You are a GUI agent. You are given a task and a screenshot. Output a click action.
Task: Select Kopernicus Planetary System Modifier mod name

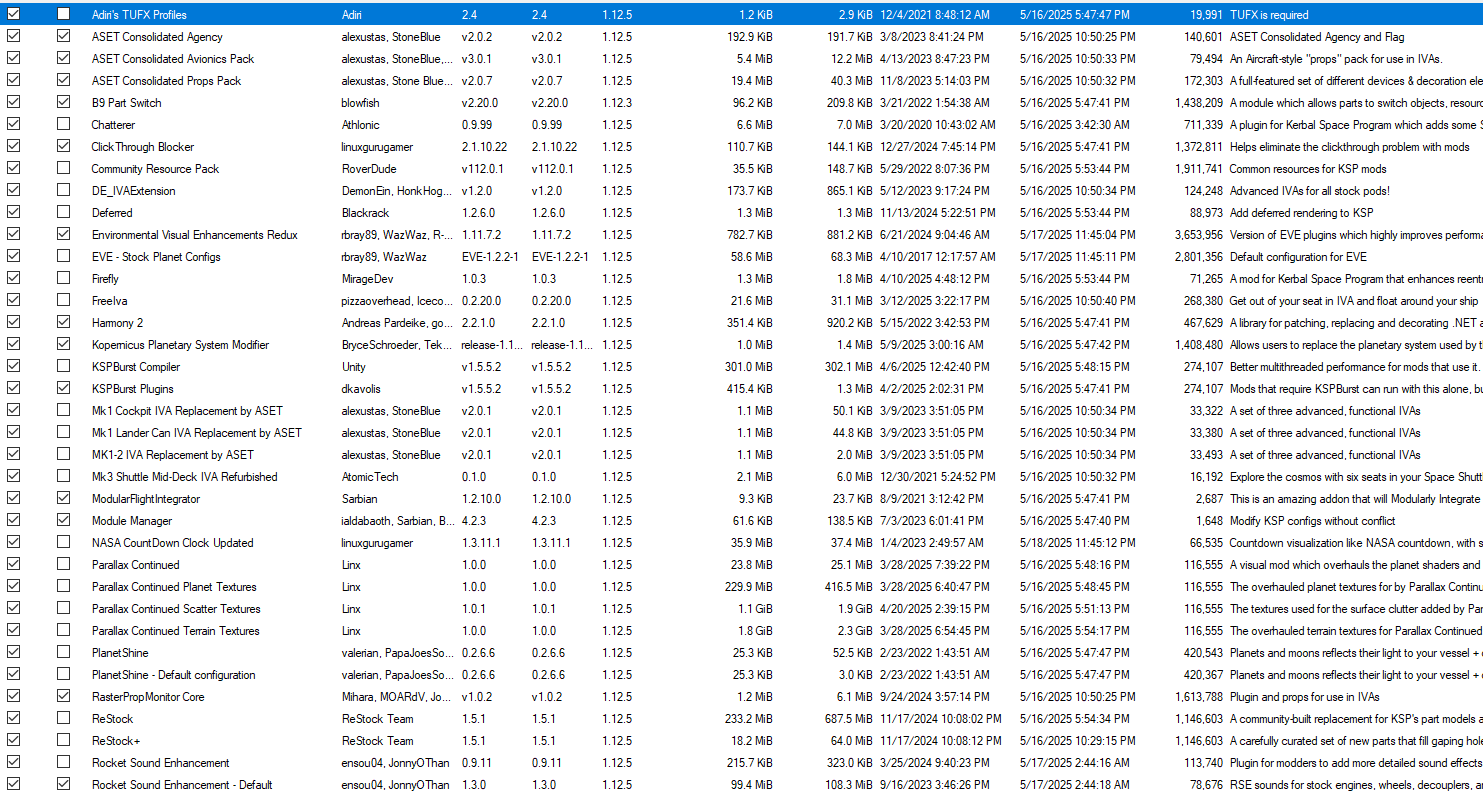click(180, 345)
